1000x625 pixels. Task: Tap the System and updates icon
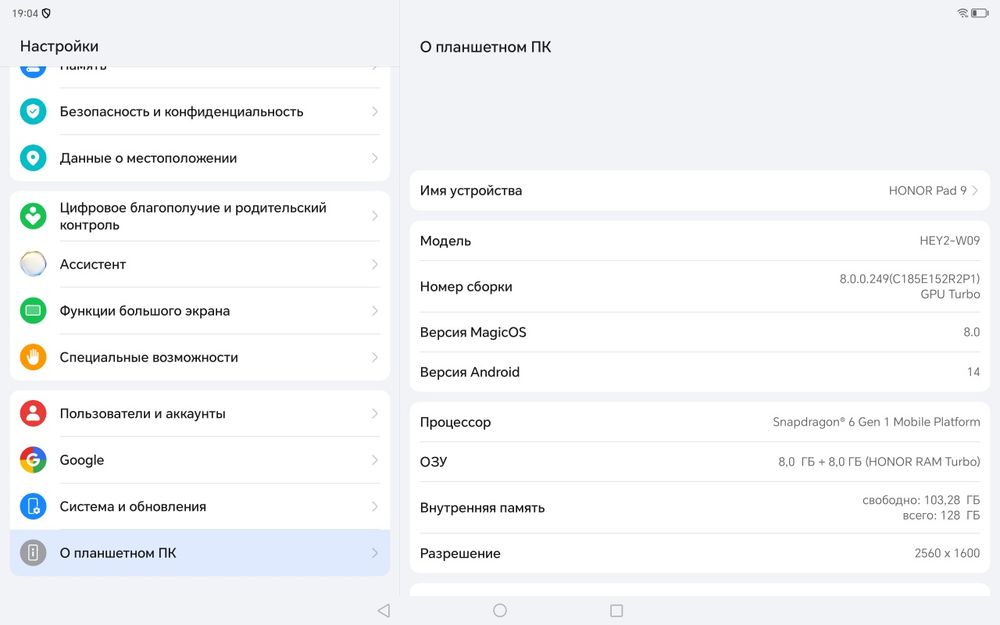click(x=33, y=506)
